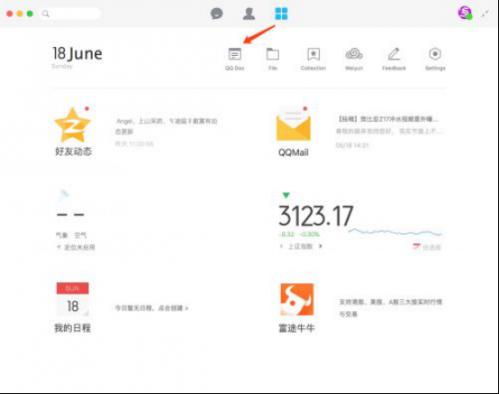Image resolution: width=499 pixels, height=394 pixels.
Task: Open the File folder icon
Action: pyautogui.click(x=273, y=54)
